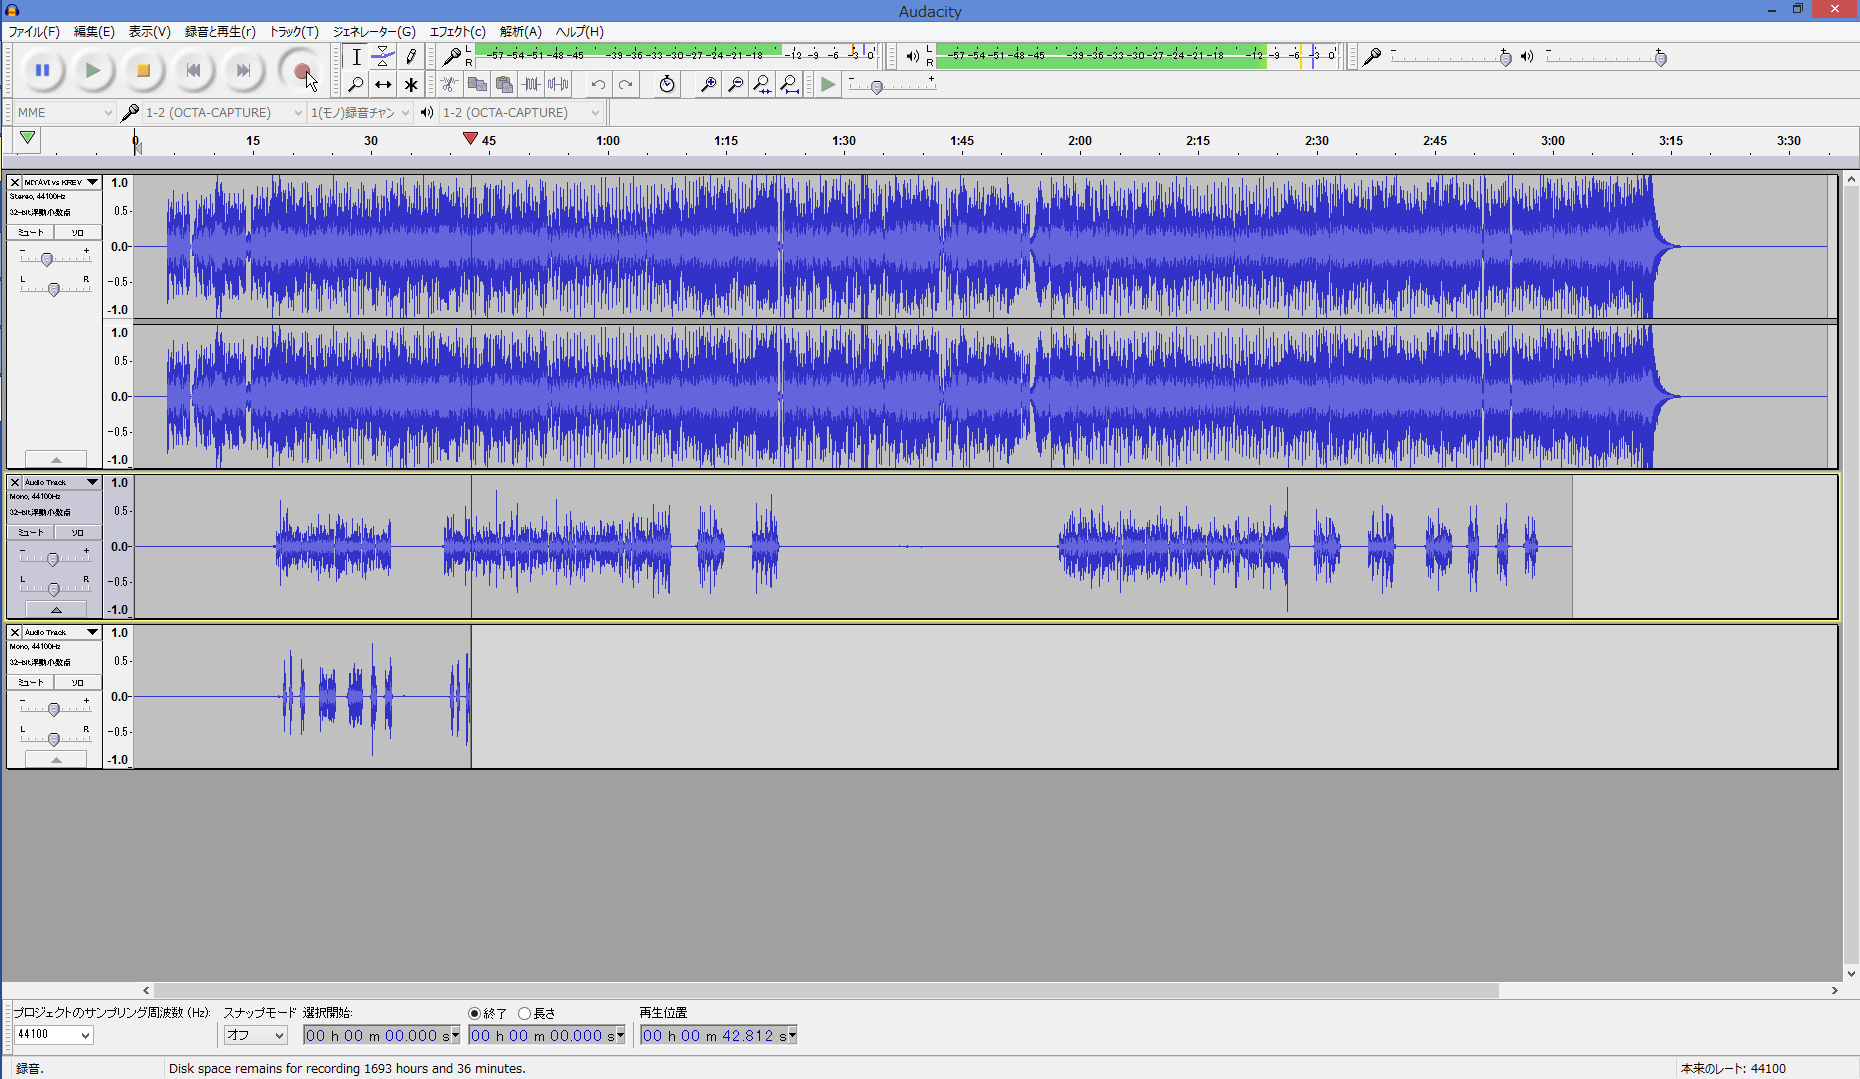Select the Time Shift arrows tool

point(383,84)
